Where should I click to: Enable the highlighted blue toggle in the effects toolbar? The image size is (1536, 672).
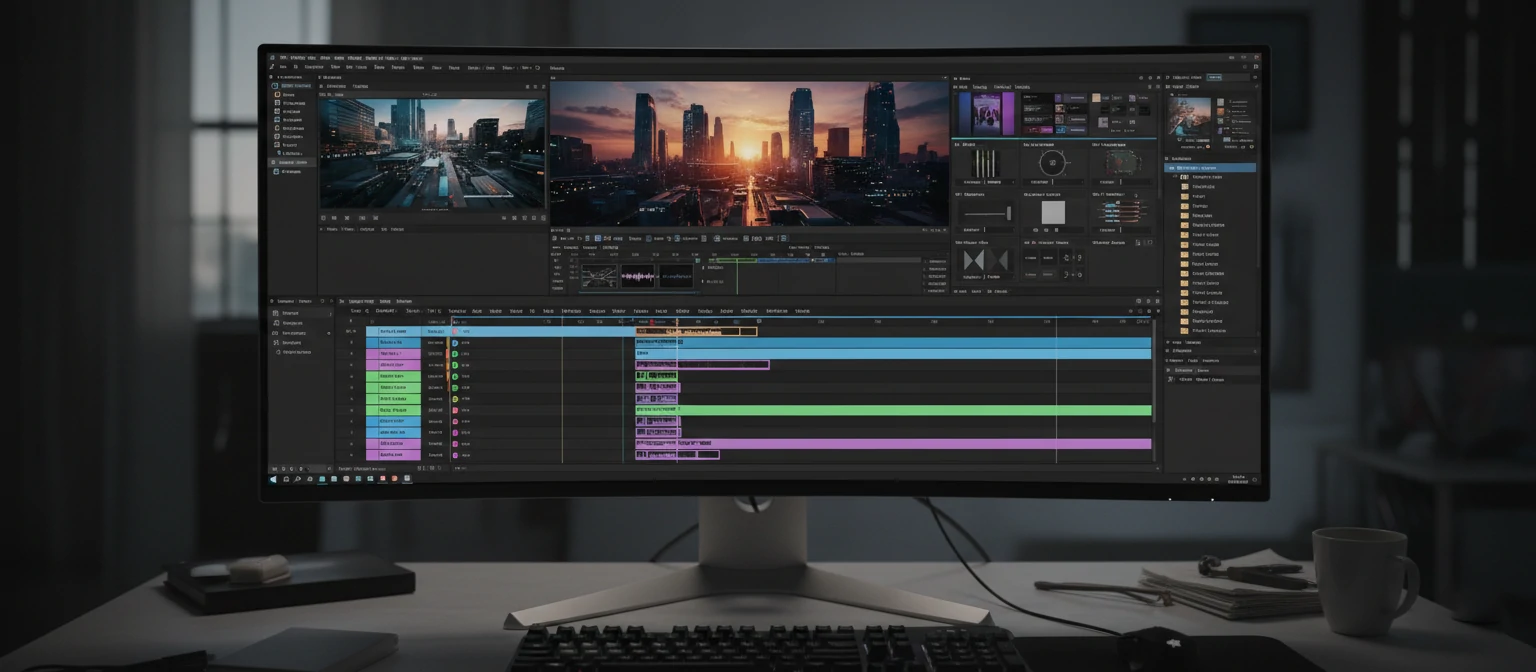[x=597, y=238]
